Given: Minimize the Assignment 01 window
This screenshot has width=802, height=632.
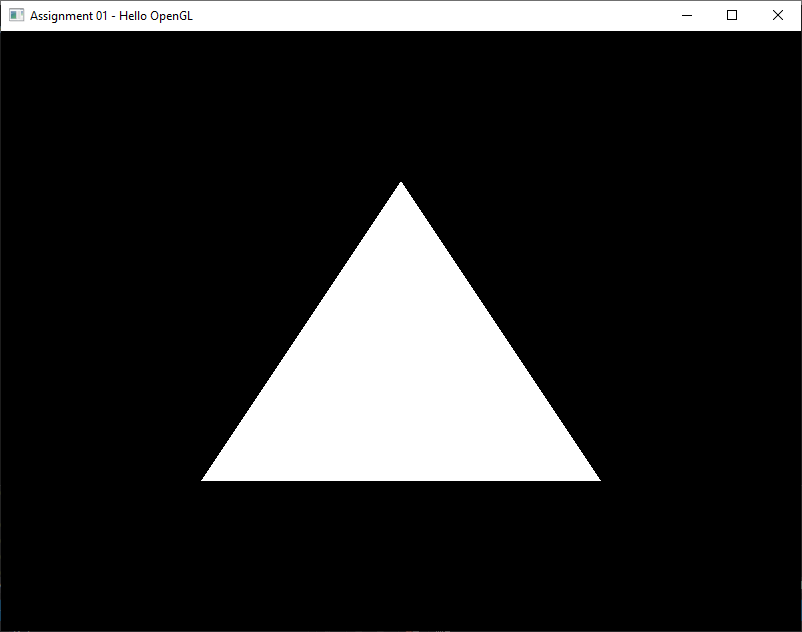Looking at the screenshot, I should tap(687, 15).
